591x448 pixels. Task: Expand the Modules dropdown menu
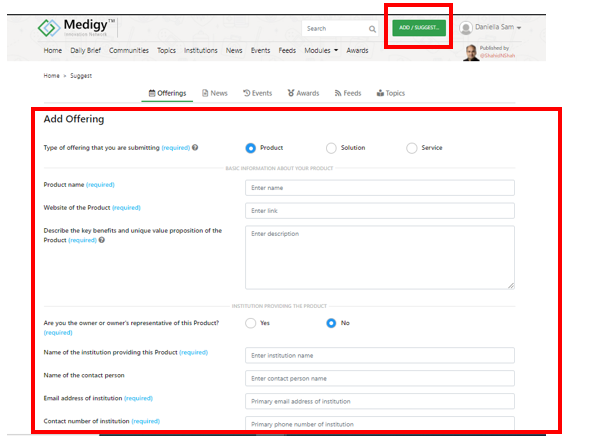click(321, 50)
